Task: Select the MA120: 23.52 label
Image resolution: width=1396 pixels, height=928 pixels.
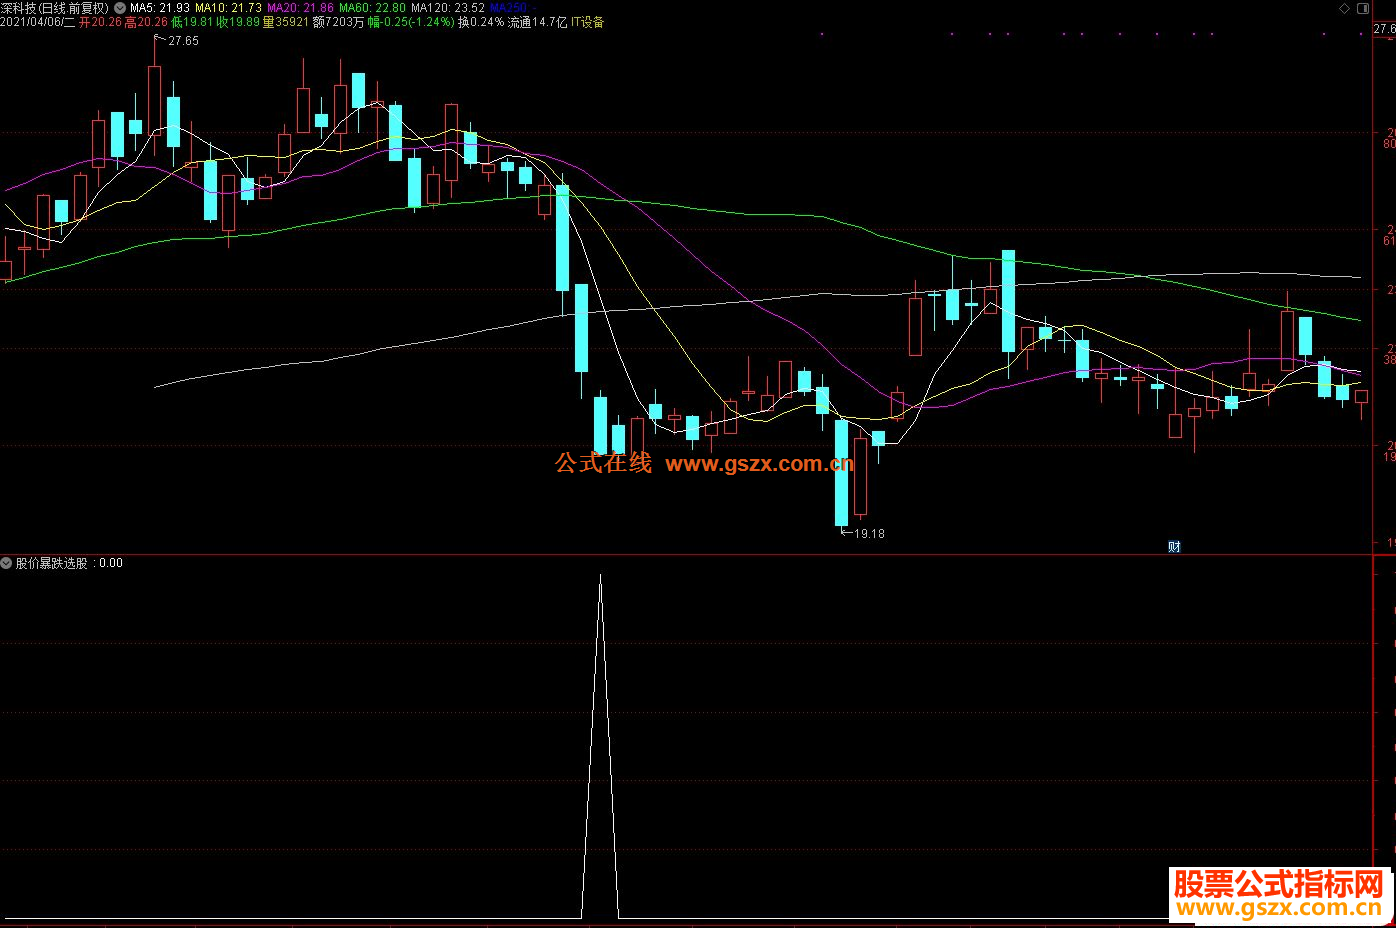Action: tap(448, 8)
